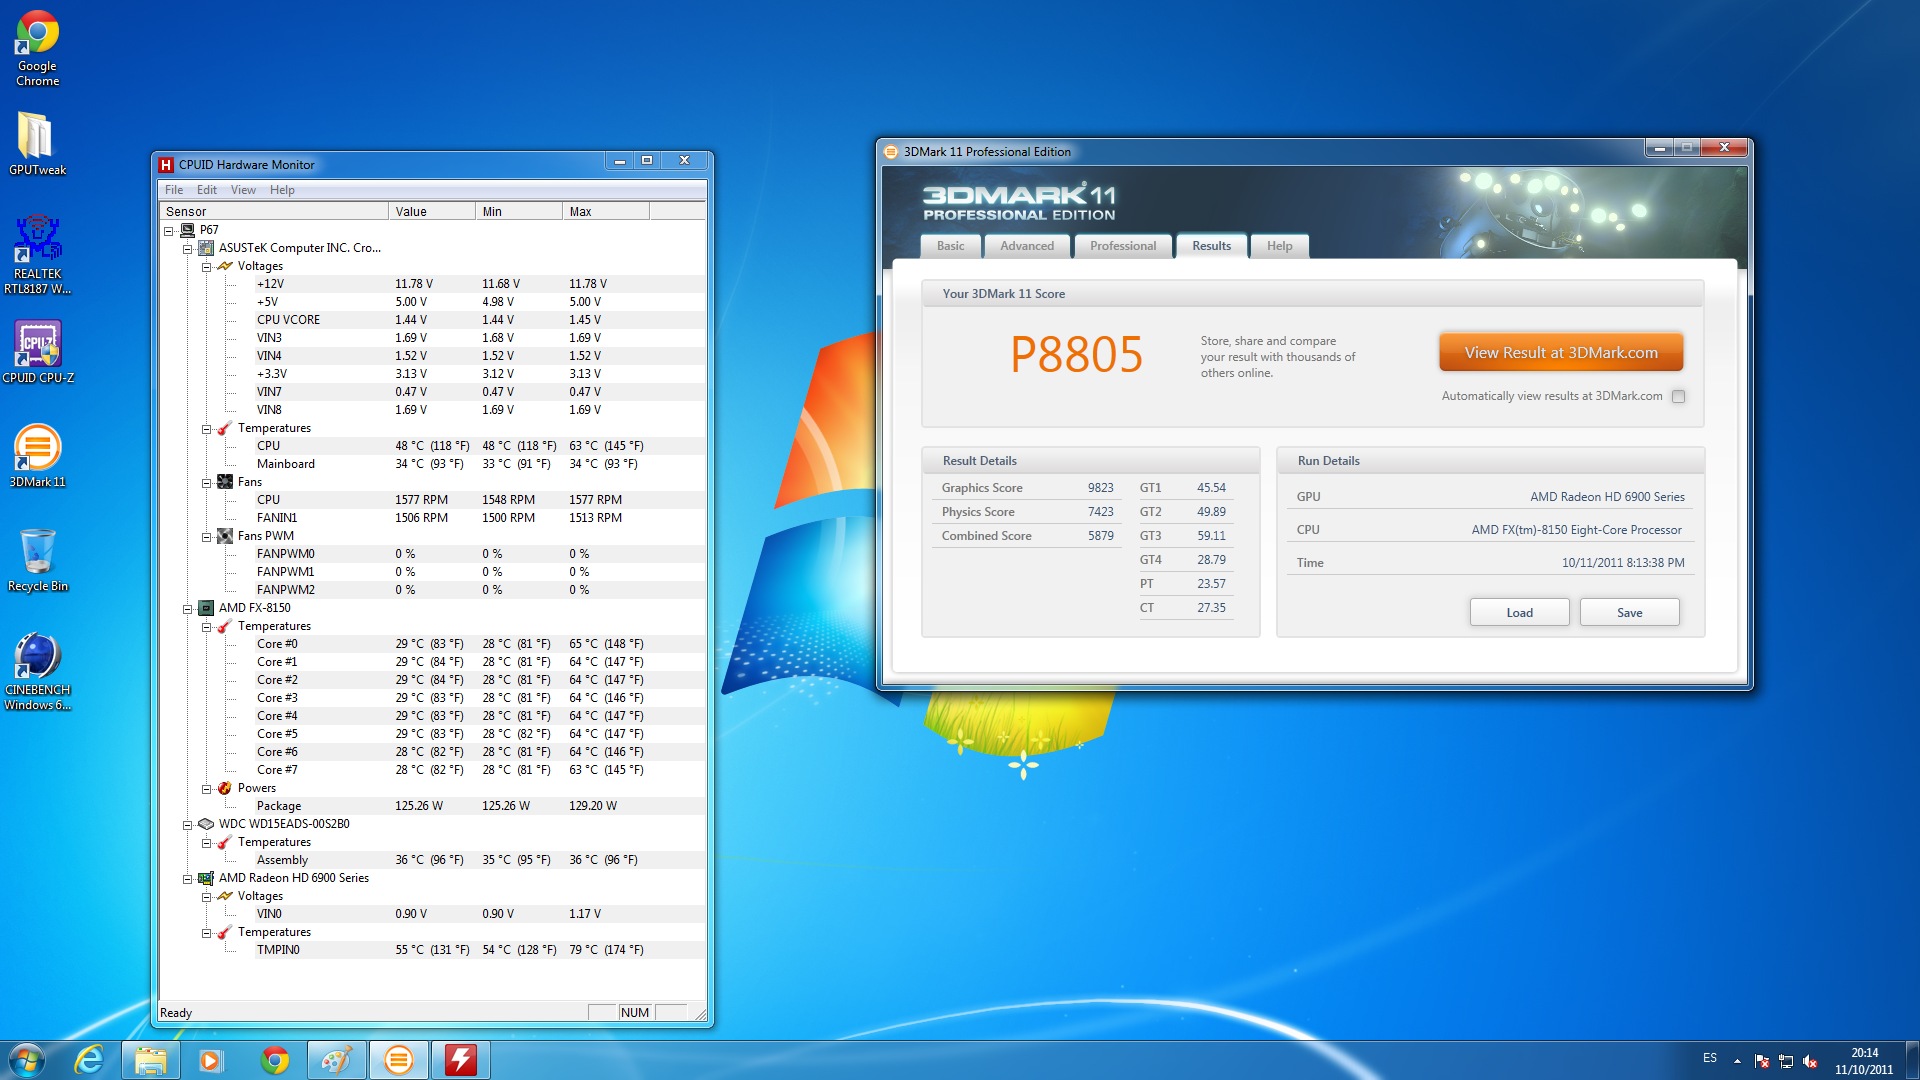Click the CINEBENCH desktop icon
The image size is (1920, 1080).
click(x=38, y=660)
